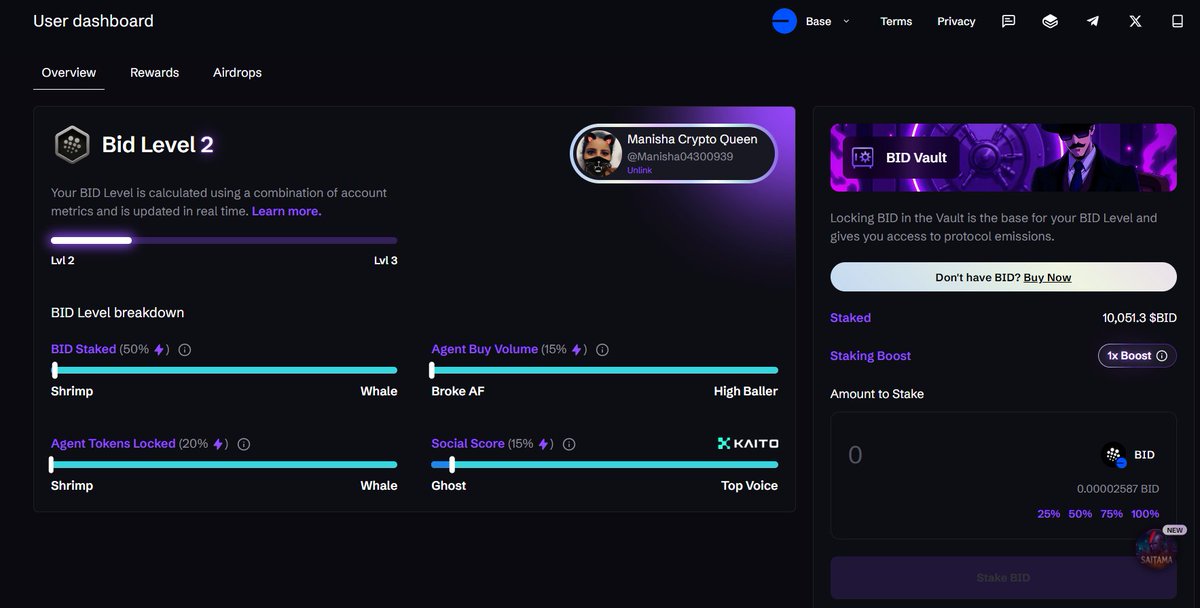Screen dimensions: 1200x608
Task: Select 50% of balance to stake
Action: [1080, 513]
